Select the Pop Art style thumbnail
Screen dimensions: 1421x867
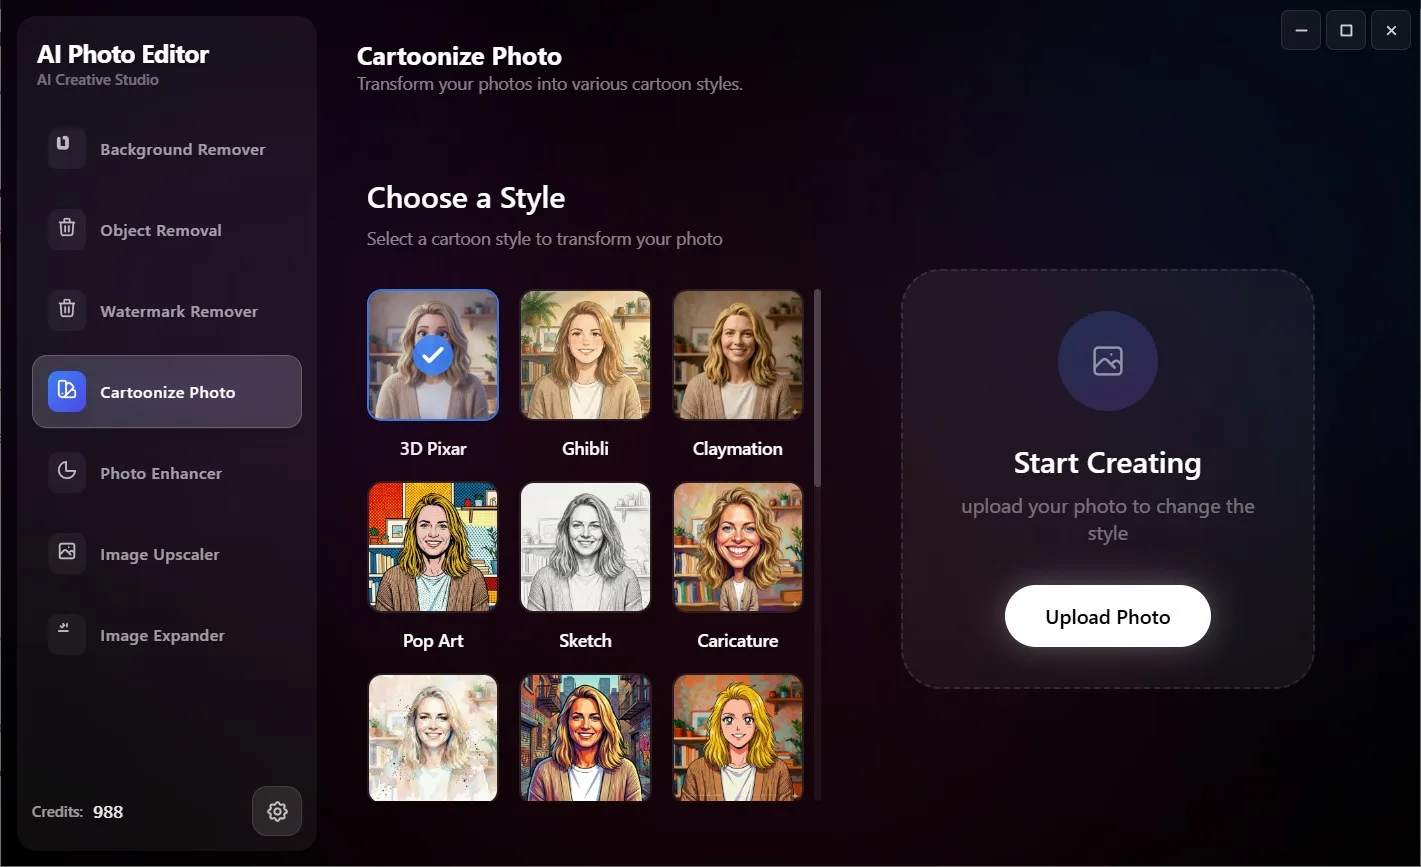click(433, 547)
